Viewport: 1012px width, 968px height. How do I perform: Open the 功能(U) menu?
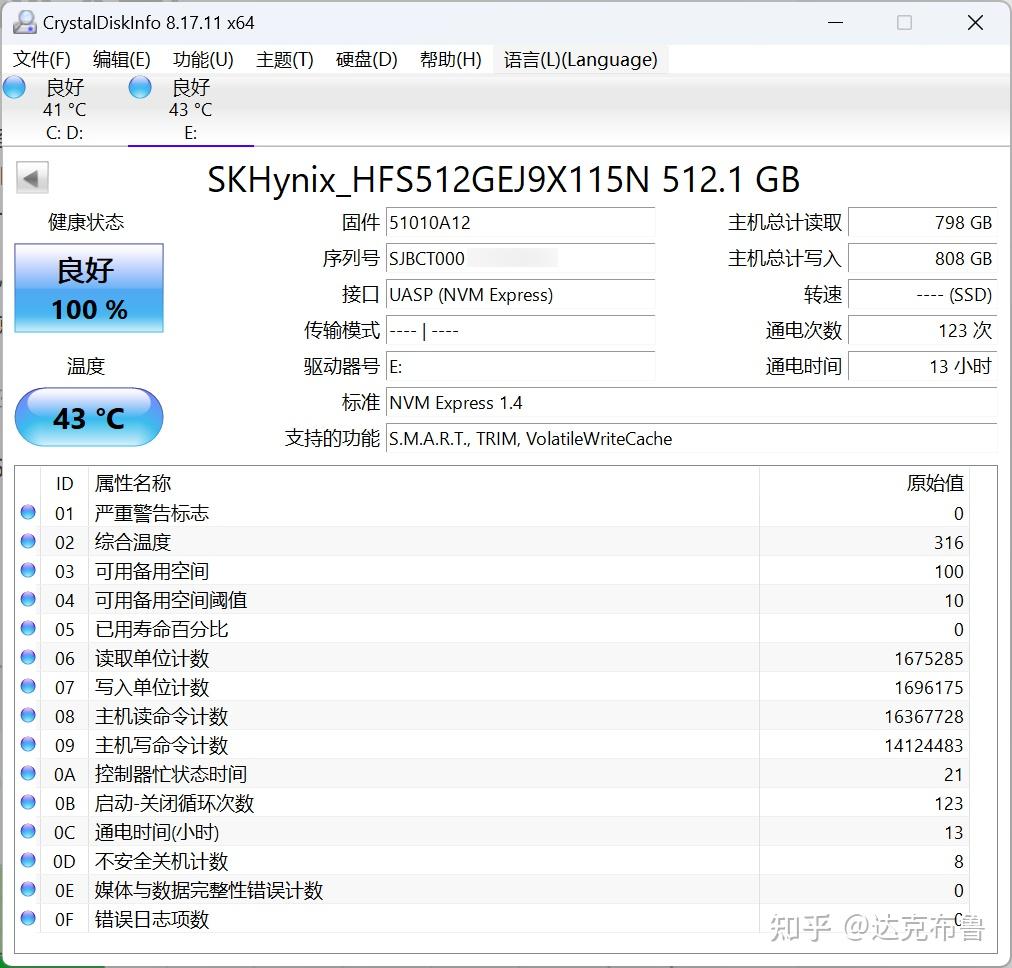tap(201, 59)
